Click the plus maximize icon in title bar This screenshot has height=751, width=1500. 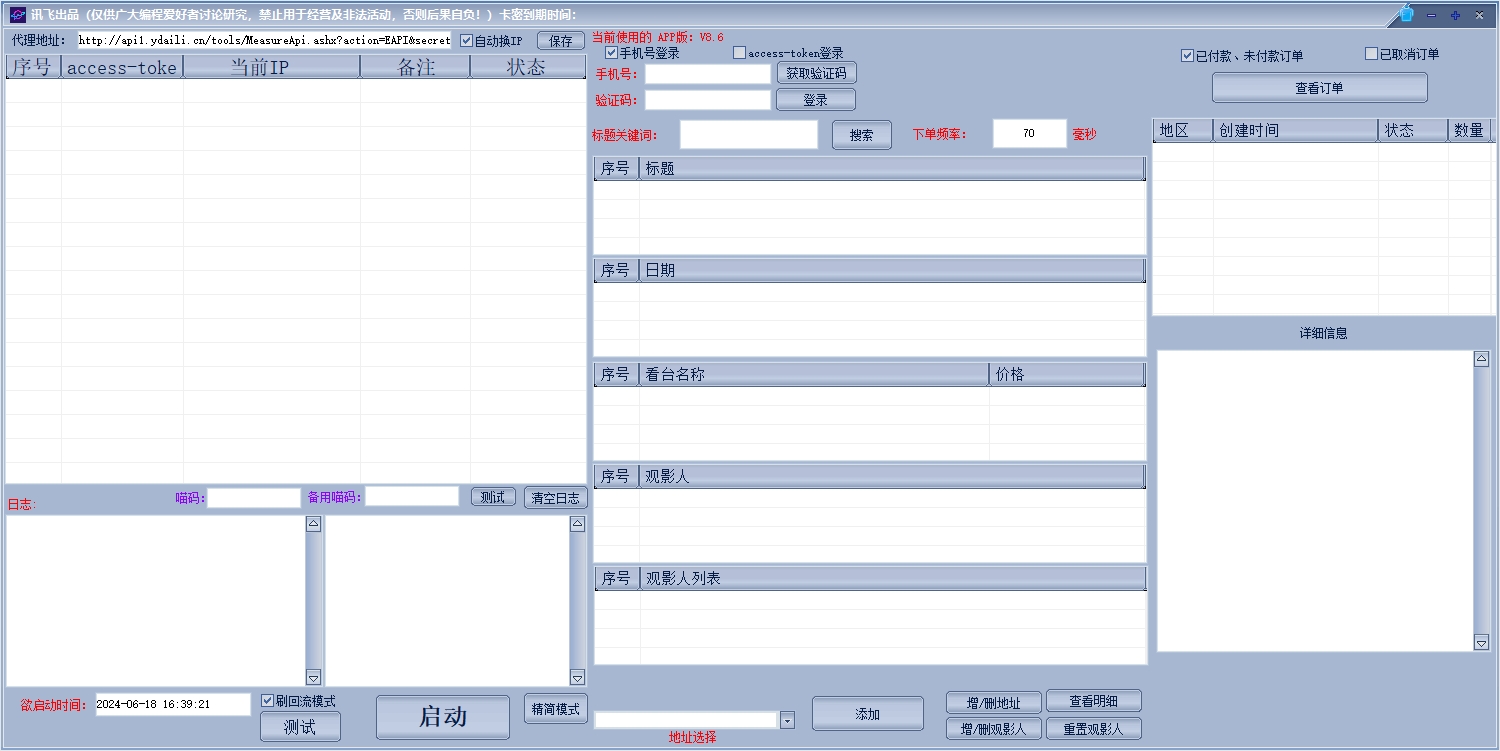[x=1455, y=15]
